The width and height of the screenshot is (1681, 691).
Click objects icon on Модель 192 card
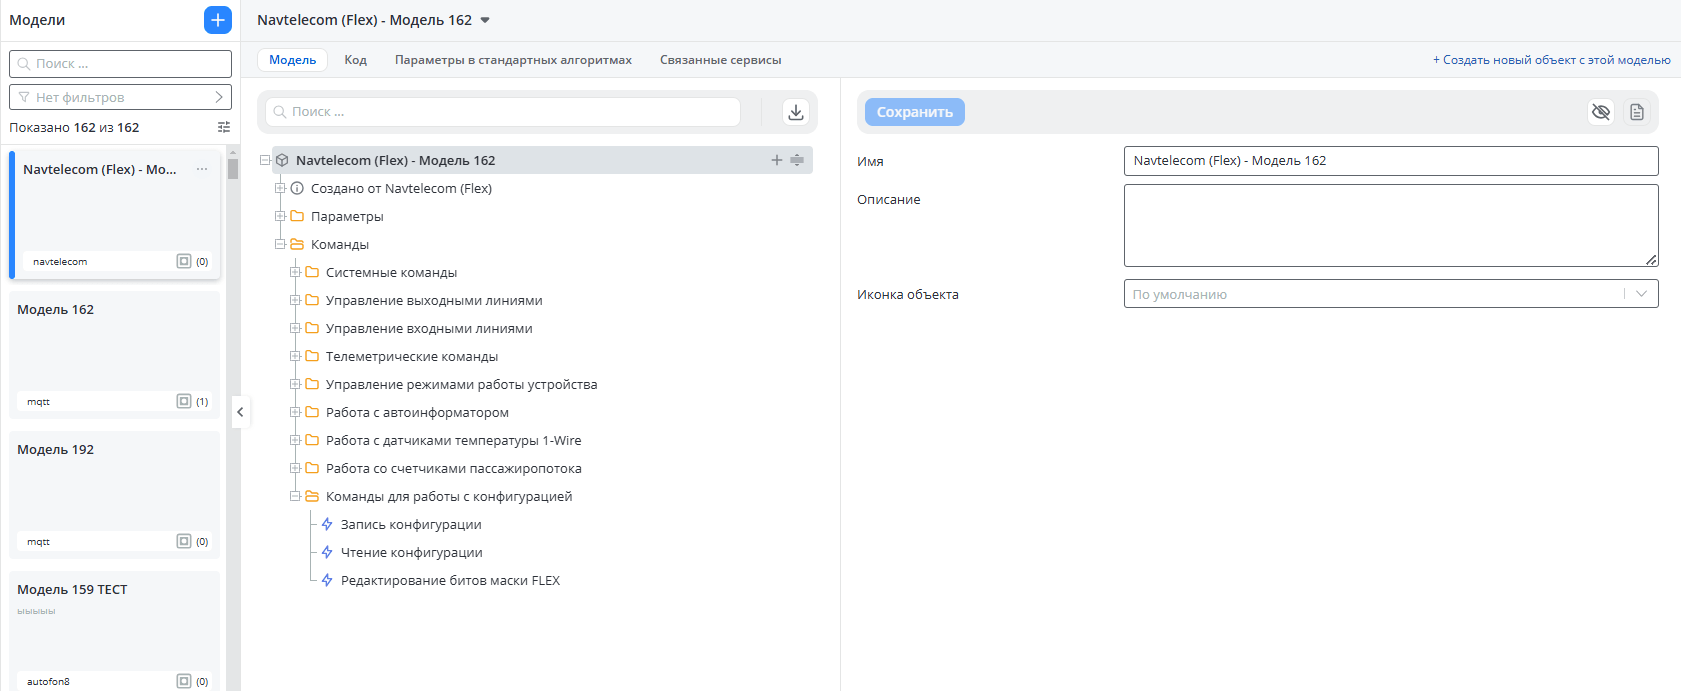[184, 541]
